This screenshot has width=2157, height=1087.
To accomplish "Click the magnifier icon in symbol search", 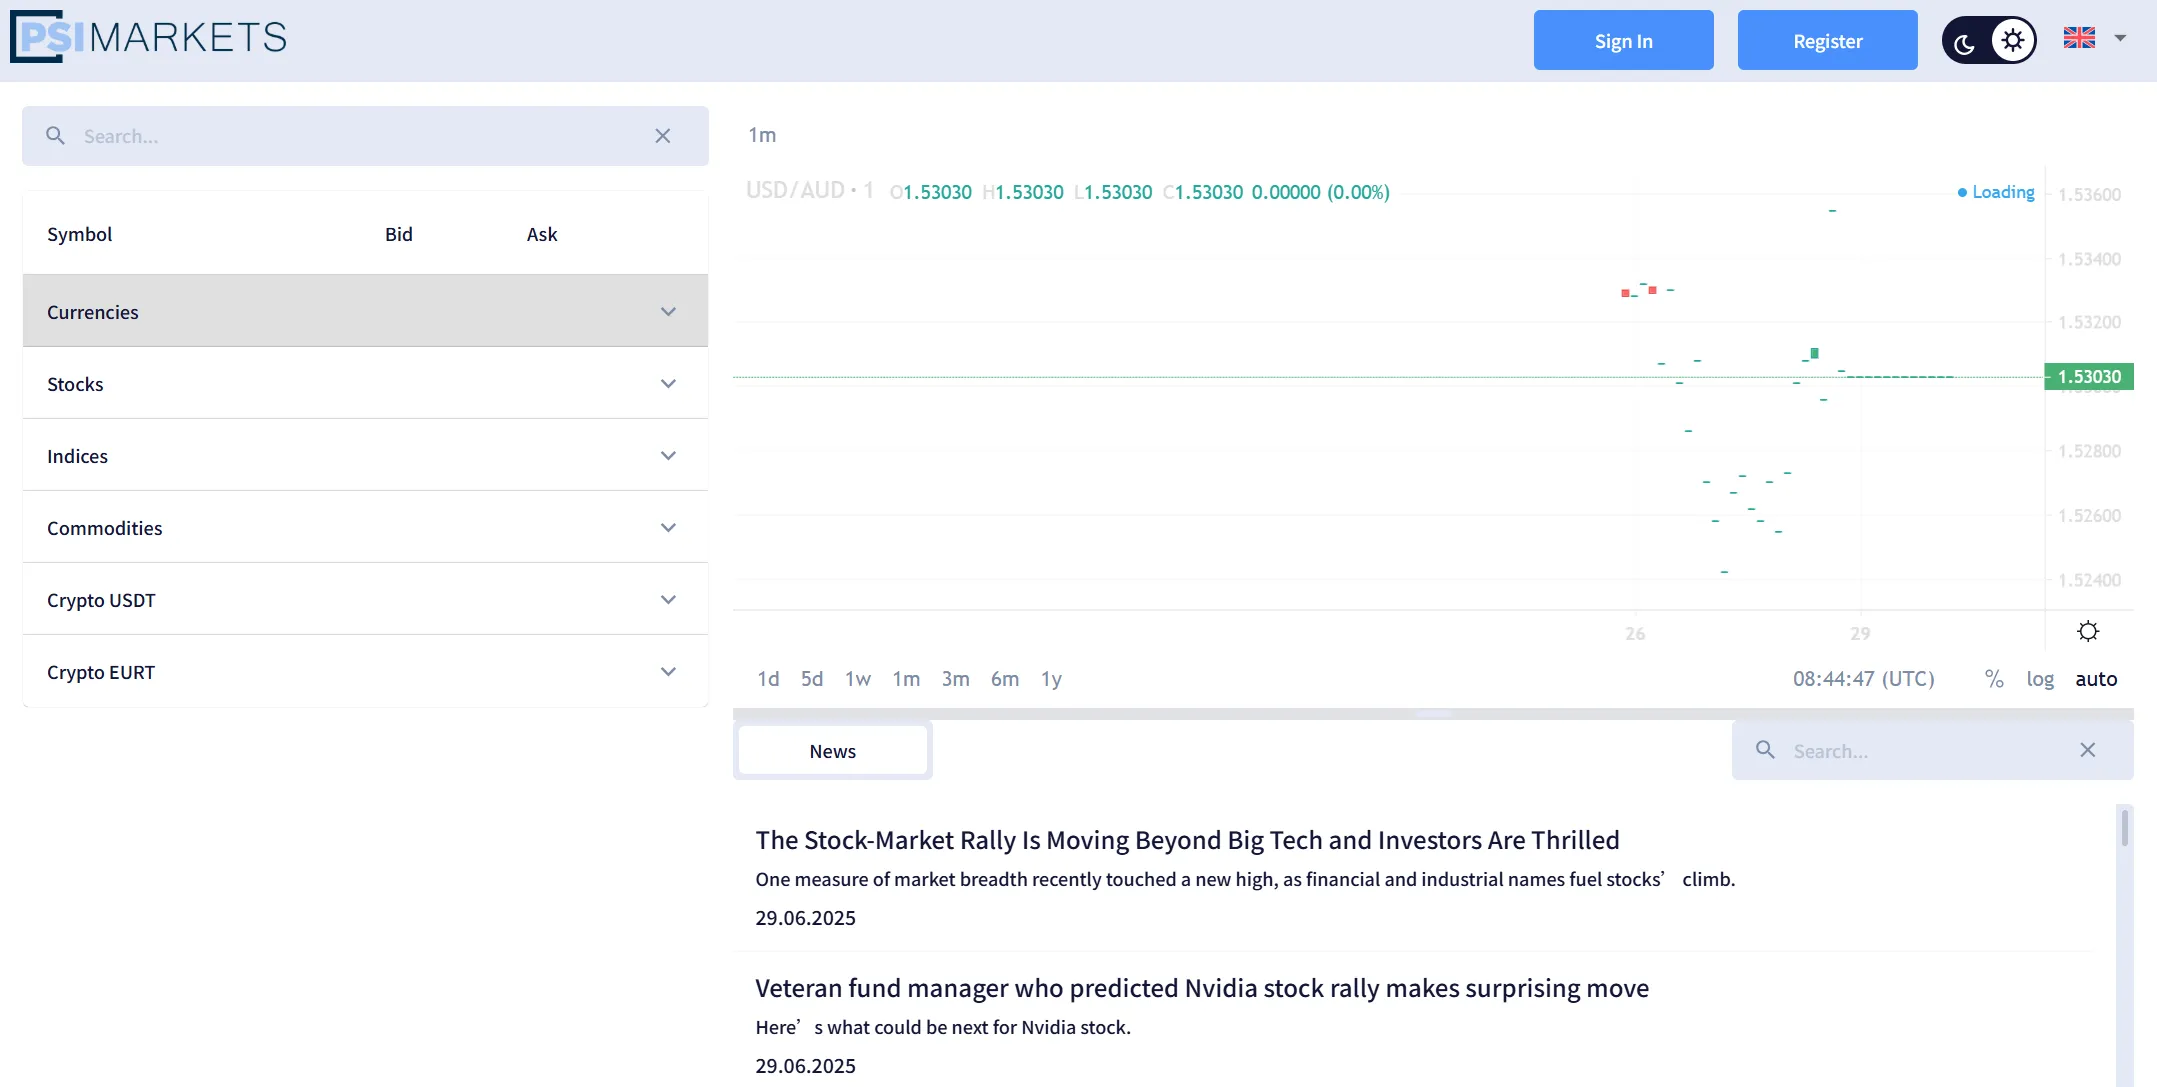I will (56, 135).
